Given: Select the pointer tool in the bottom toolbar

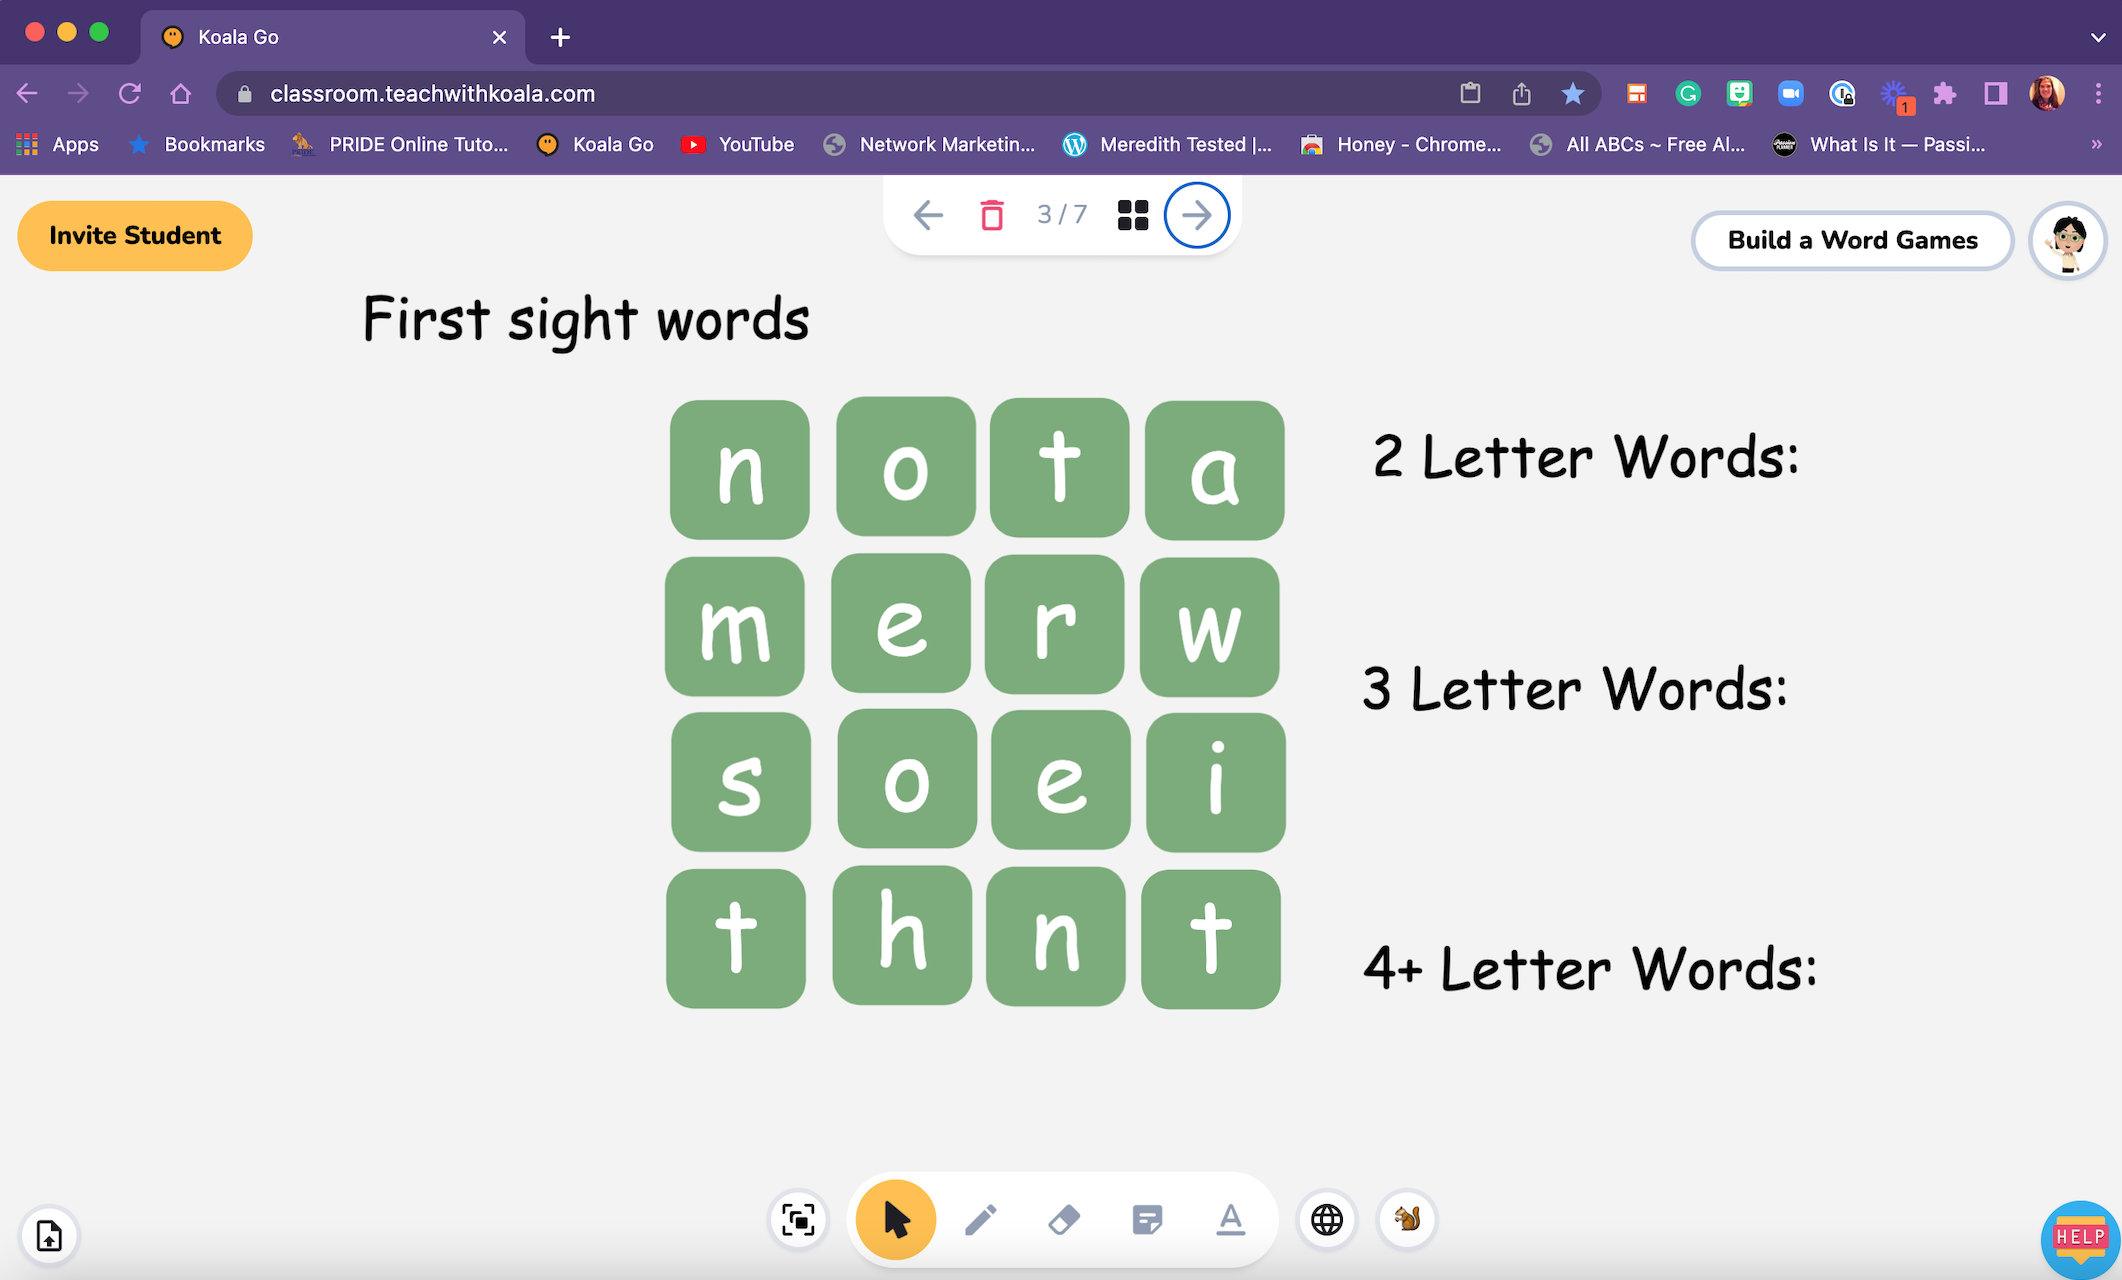Looking at the screenshot, I should 894,1219.
